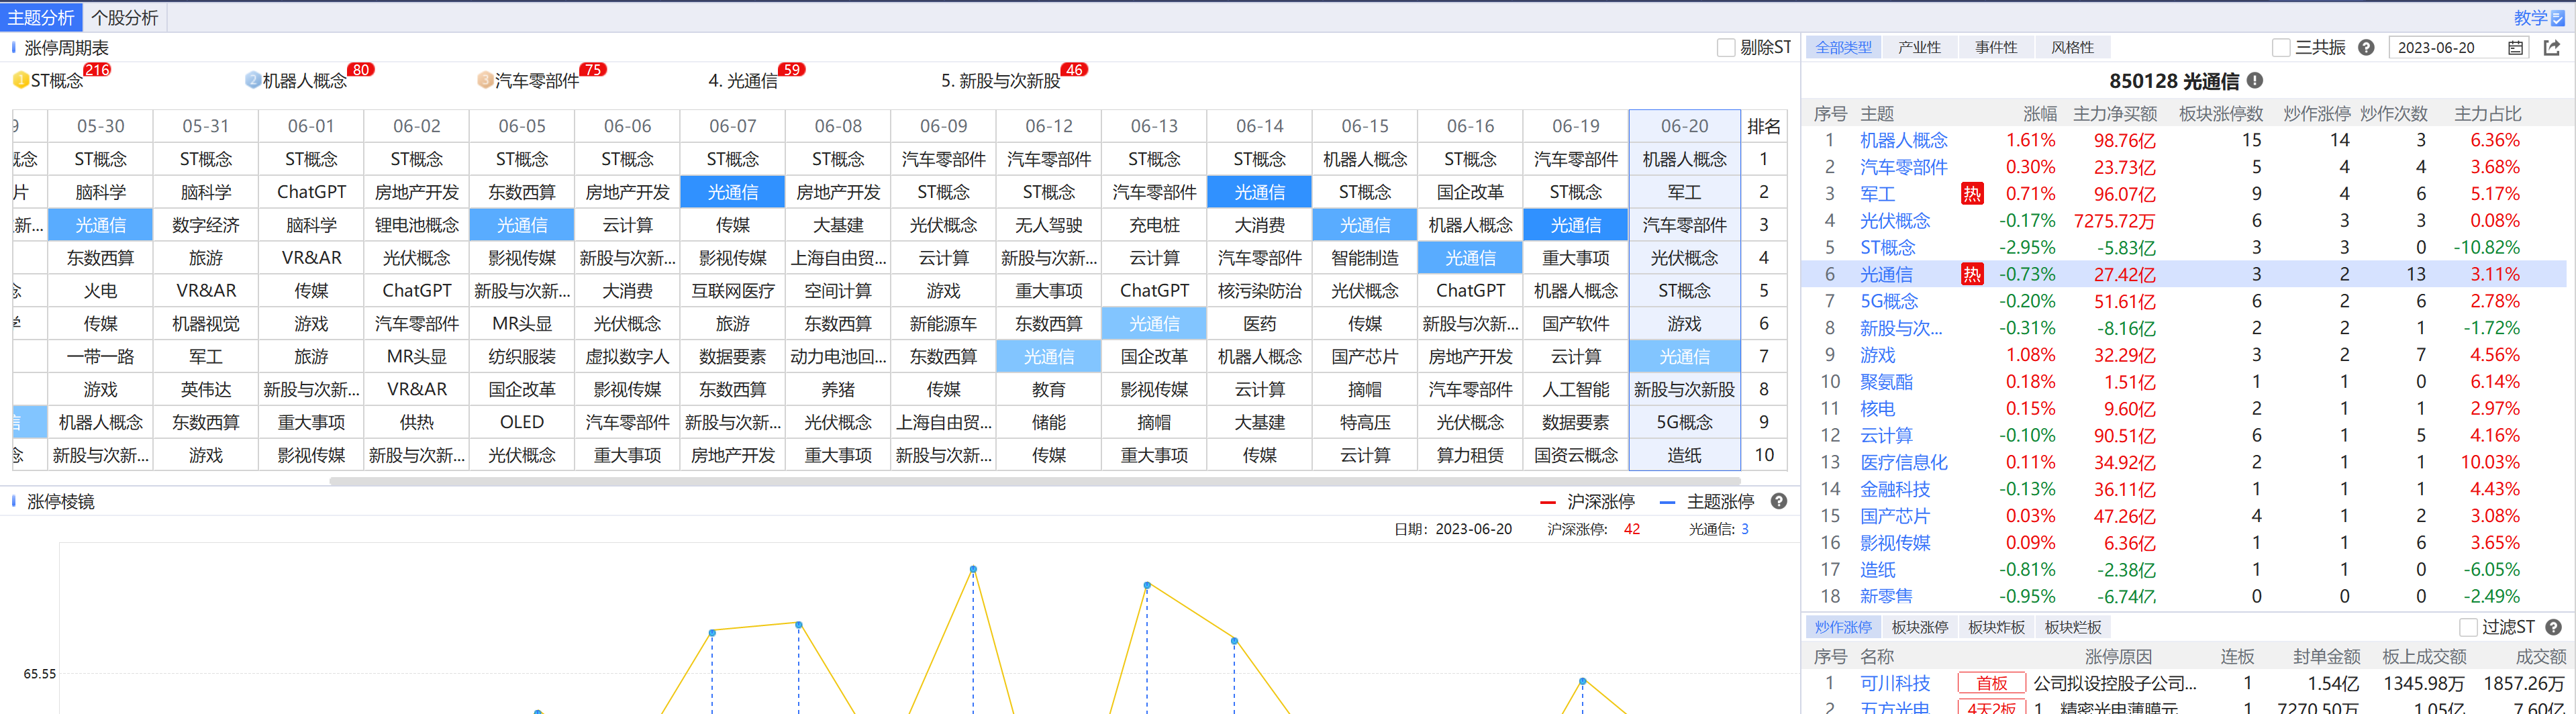The image size is (2576, 714).
Task: Click the horizontal scrollbar under the period table
Action: point(1035,481)
